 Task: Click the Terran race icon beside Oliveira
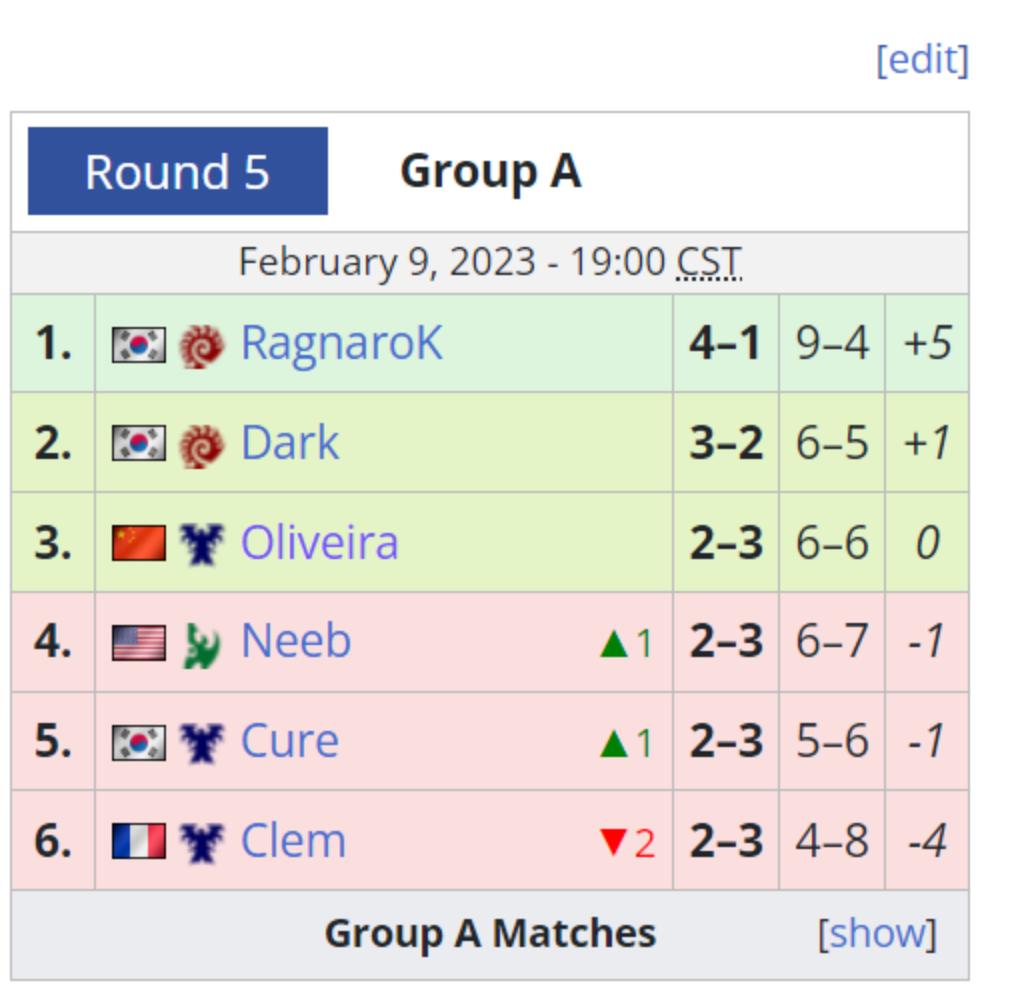click(x=201, y=544)
